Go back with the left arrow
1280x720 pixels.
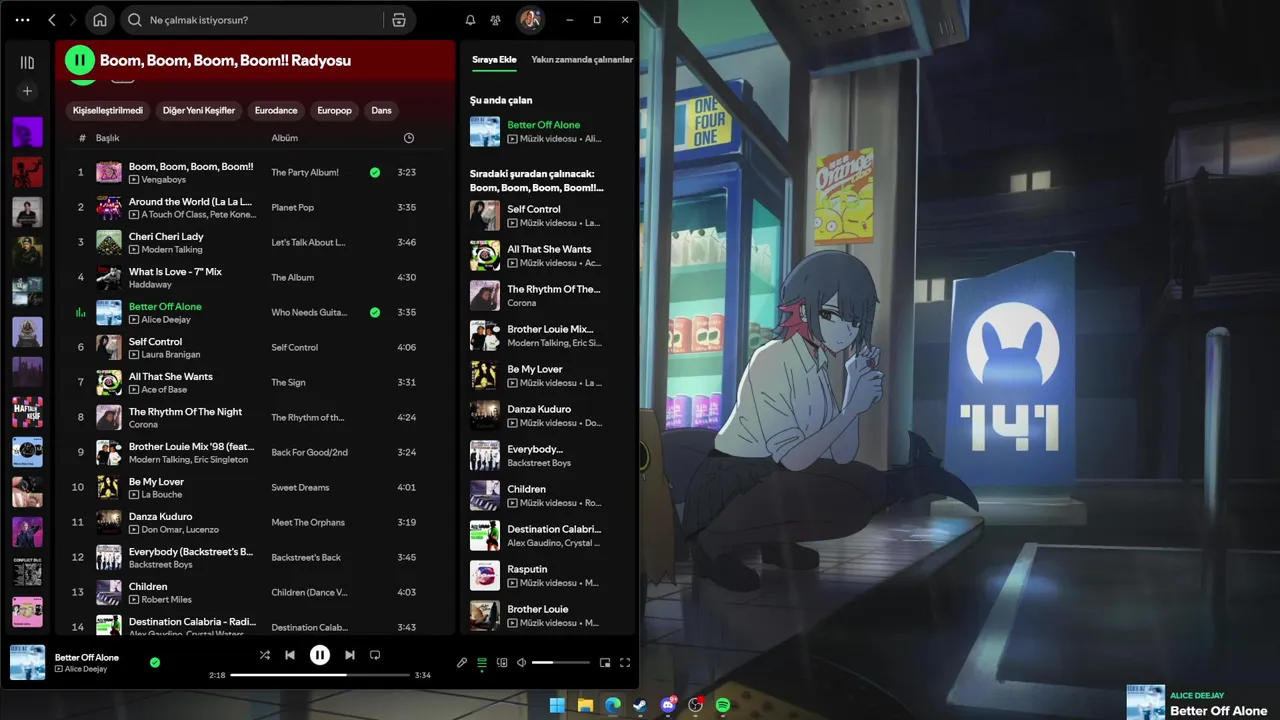pyautogui.click(x=52, y=20)
